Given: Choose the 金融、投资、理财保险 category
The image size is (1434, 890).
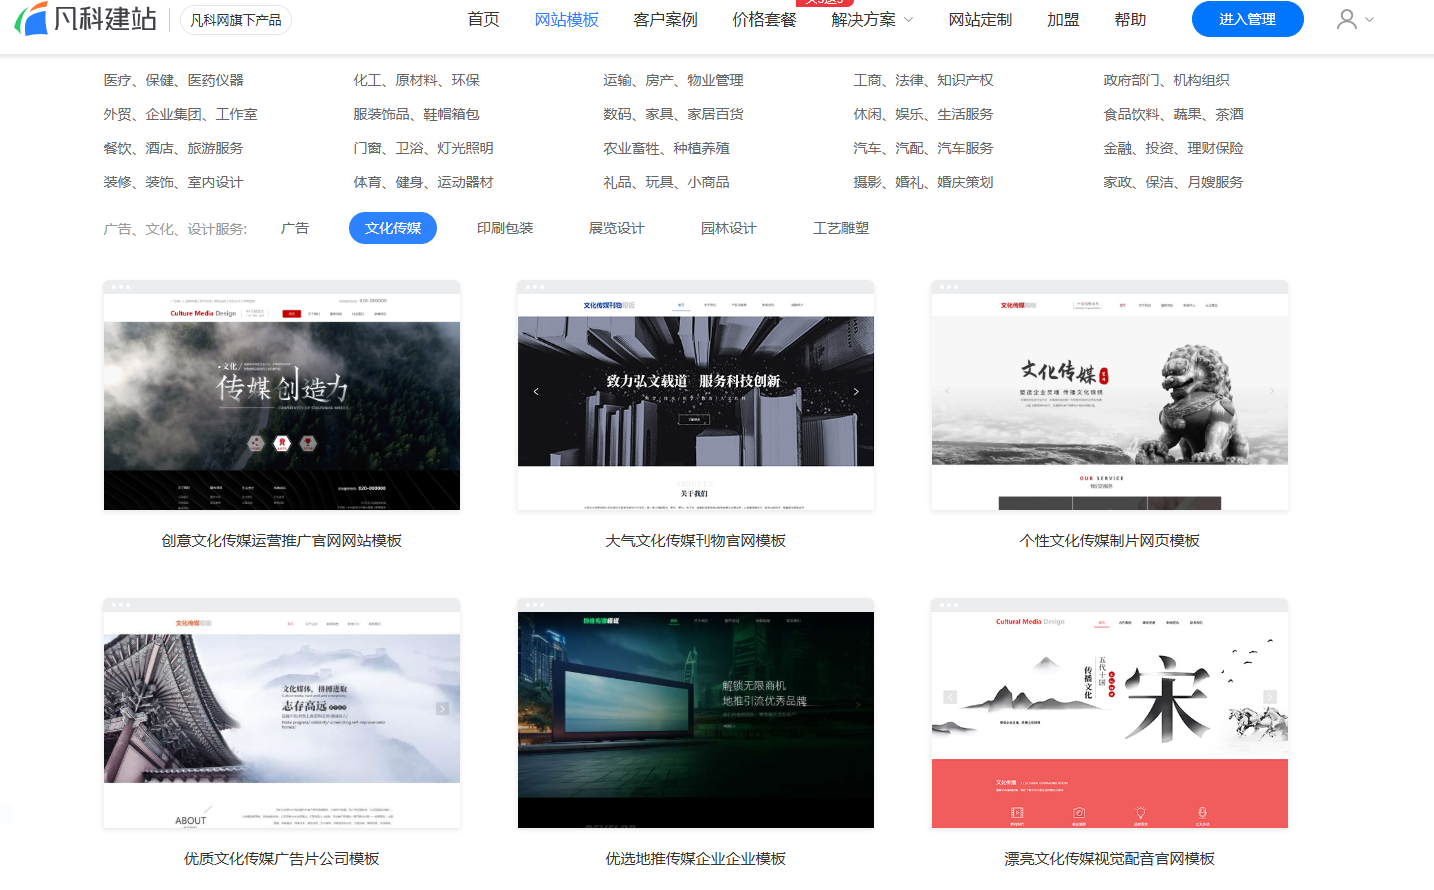Looking at the screenshot, I should 1174,148.
